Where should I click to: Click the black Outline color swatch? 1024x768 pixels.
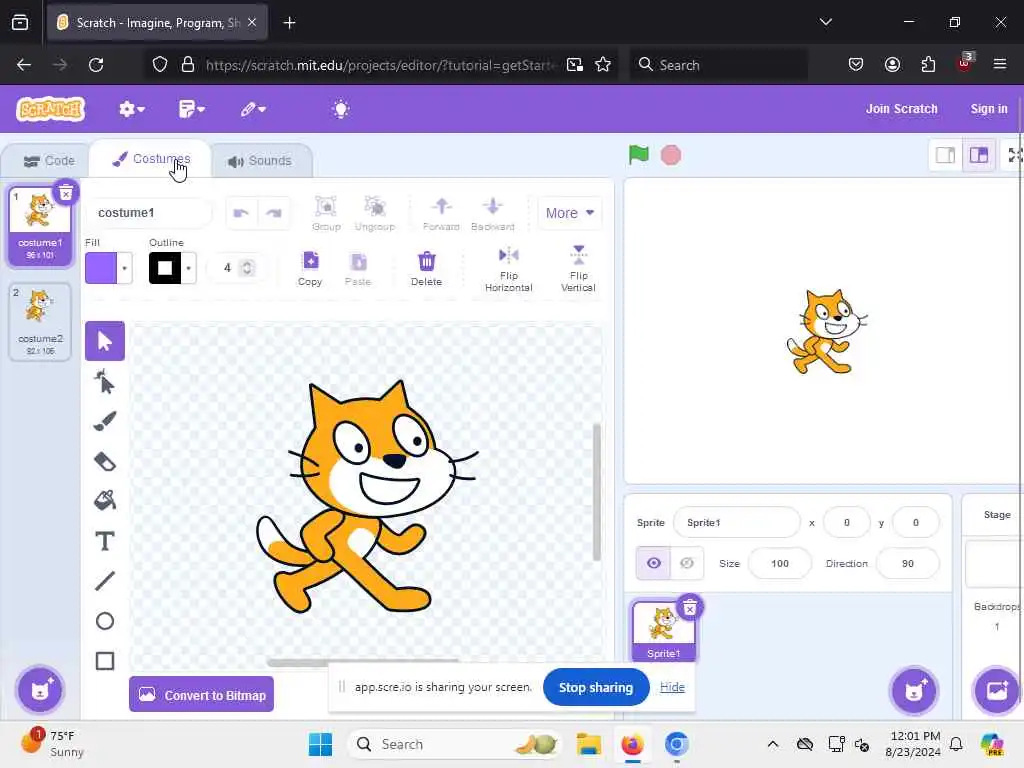[165, 268]
